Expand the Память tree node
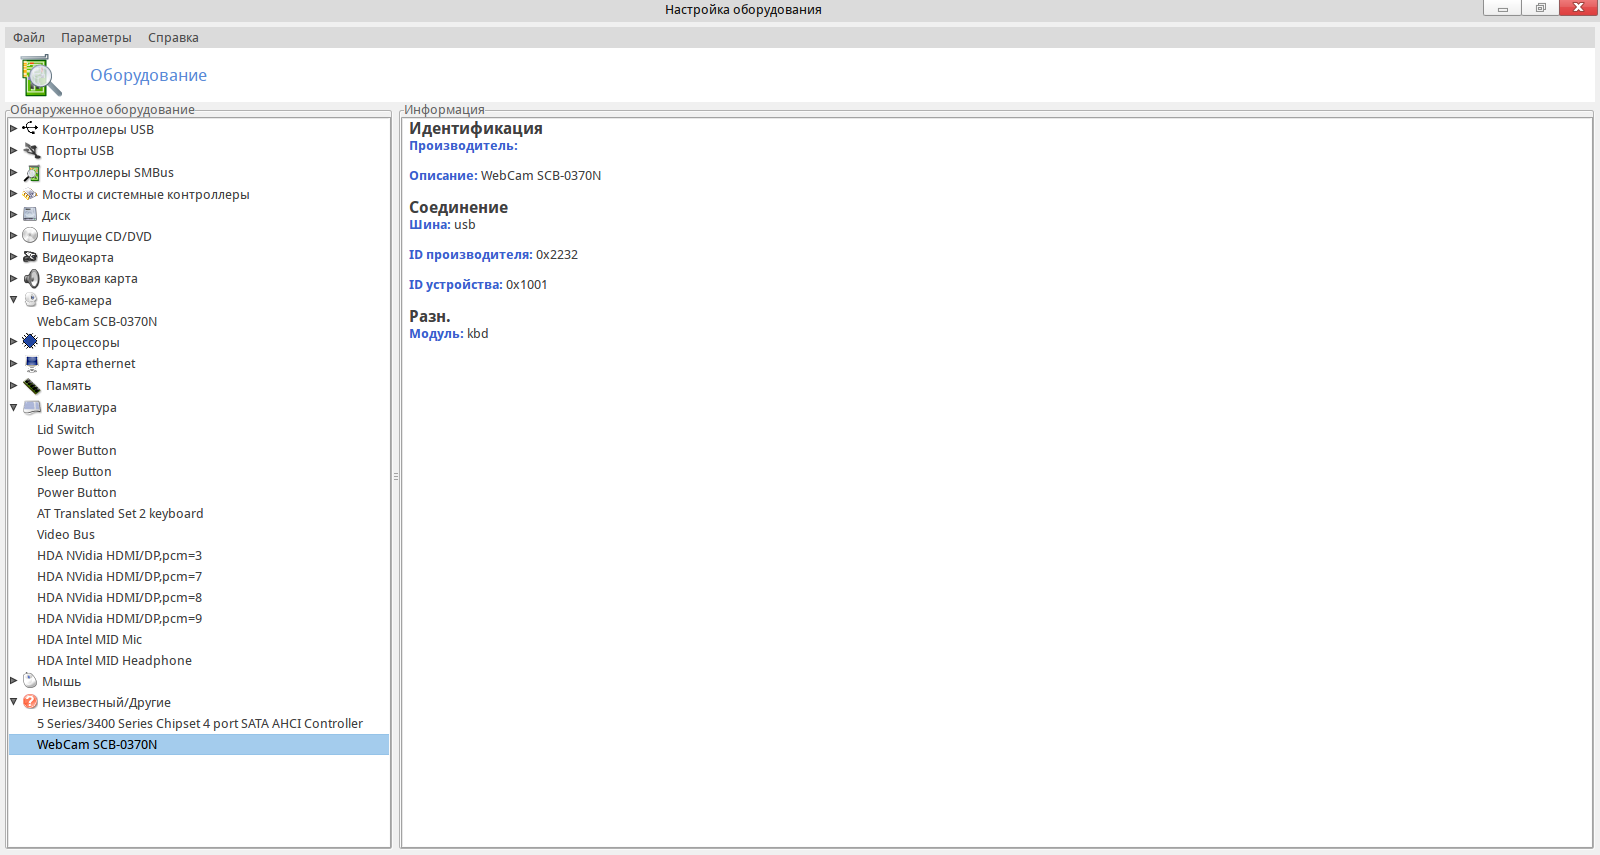The image size is (1600, 855). tap(14, 385)
